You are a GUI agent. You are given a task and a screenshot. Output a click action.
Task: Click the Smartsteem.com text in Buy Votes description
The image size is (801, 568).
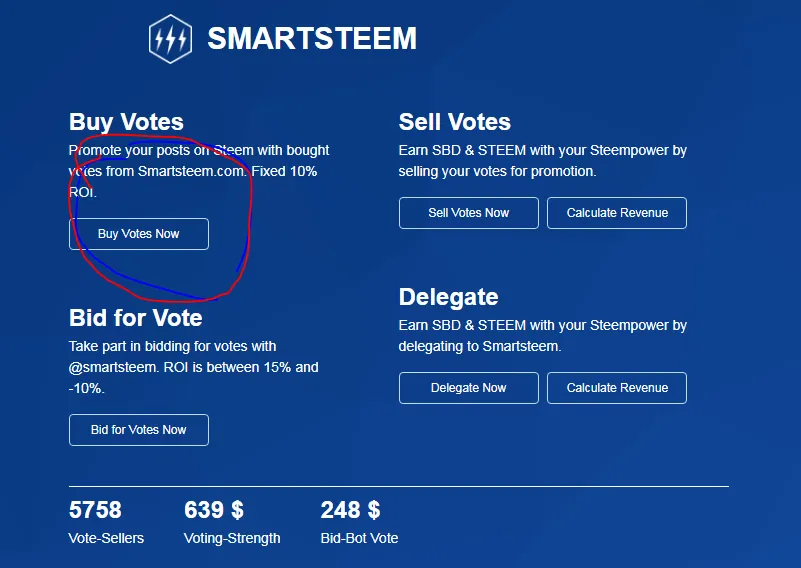(x=192, y=171)
